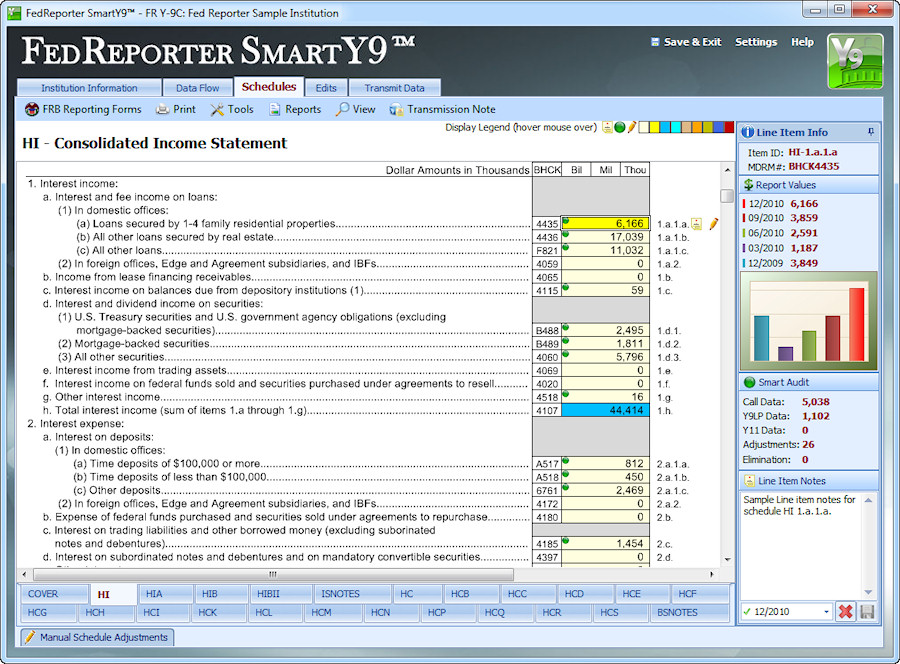Click the royal blue swatch in the Display Legend
900x664 pixels.
pyautogui.click(x=718, y=127)
